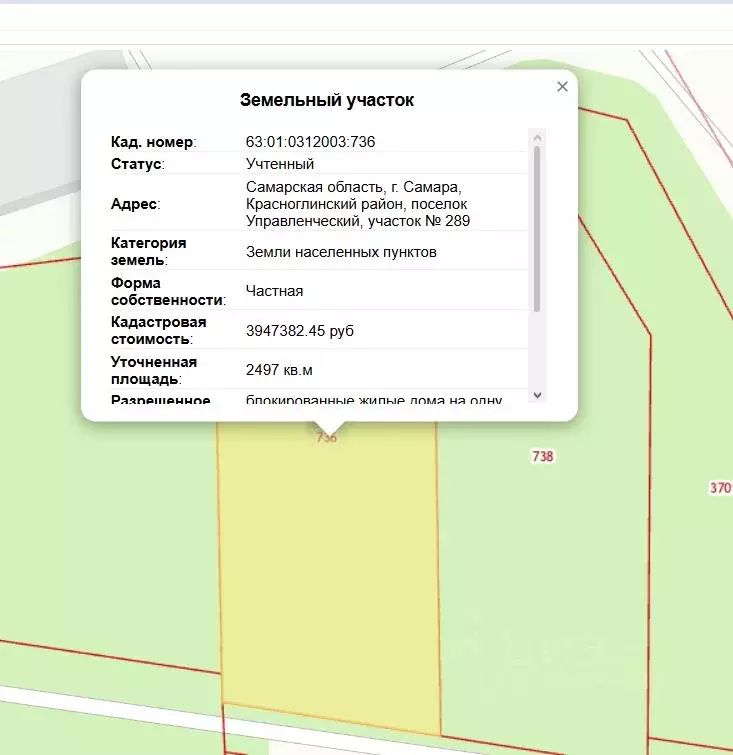
Task: Click the Кадастровая стоимость field label
Action: pos(158,330)
